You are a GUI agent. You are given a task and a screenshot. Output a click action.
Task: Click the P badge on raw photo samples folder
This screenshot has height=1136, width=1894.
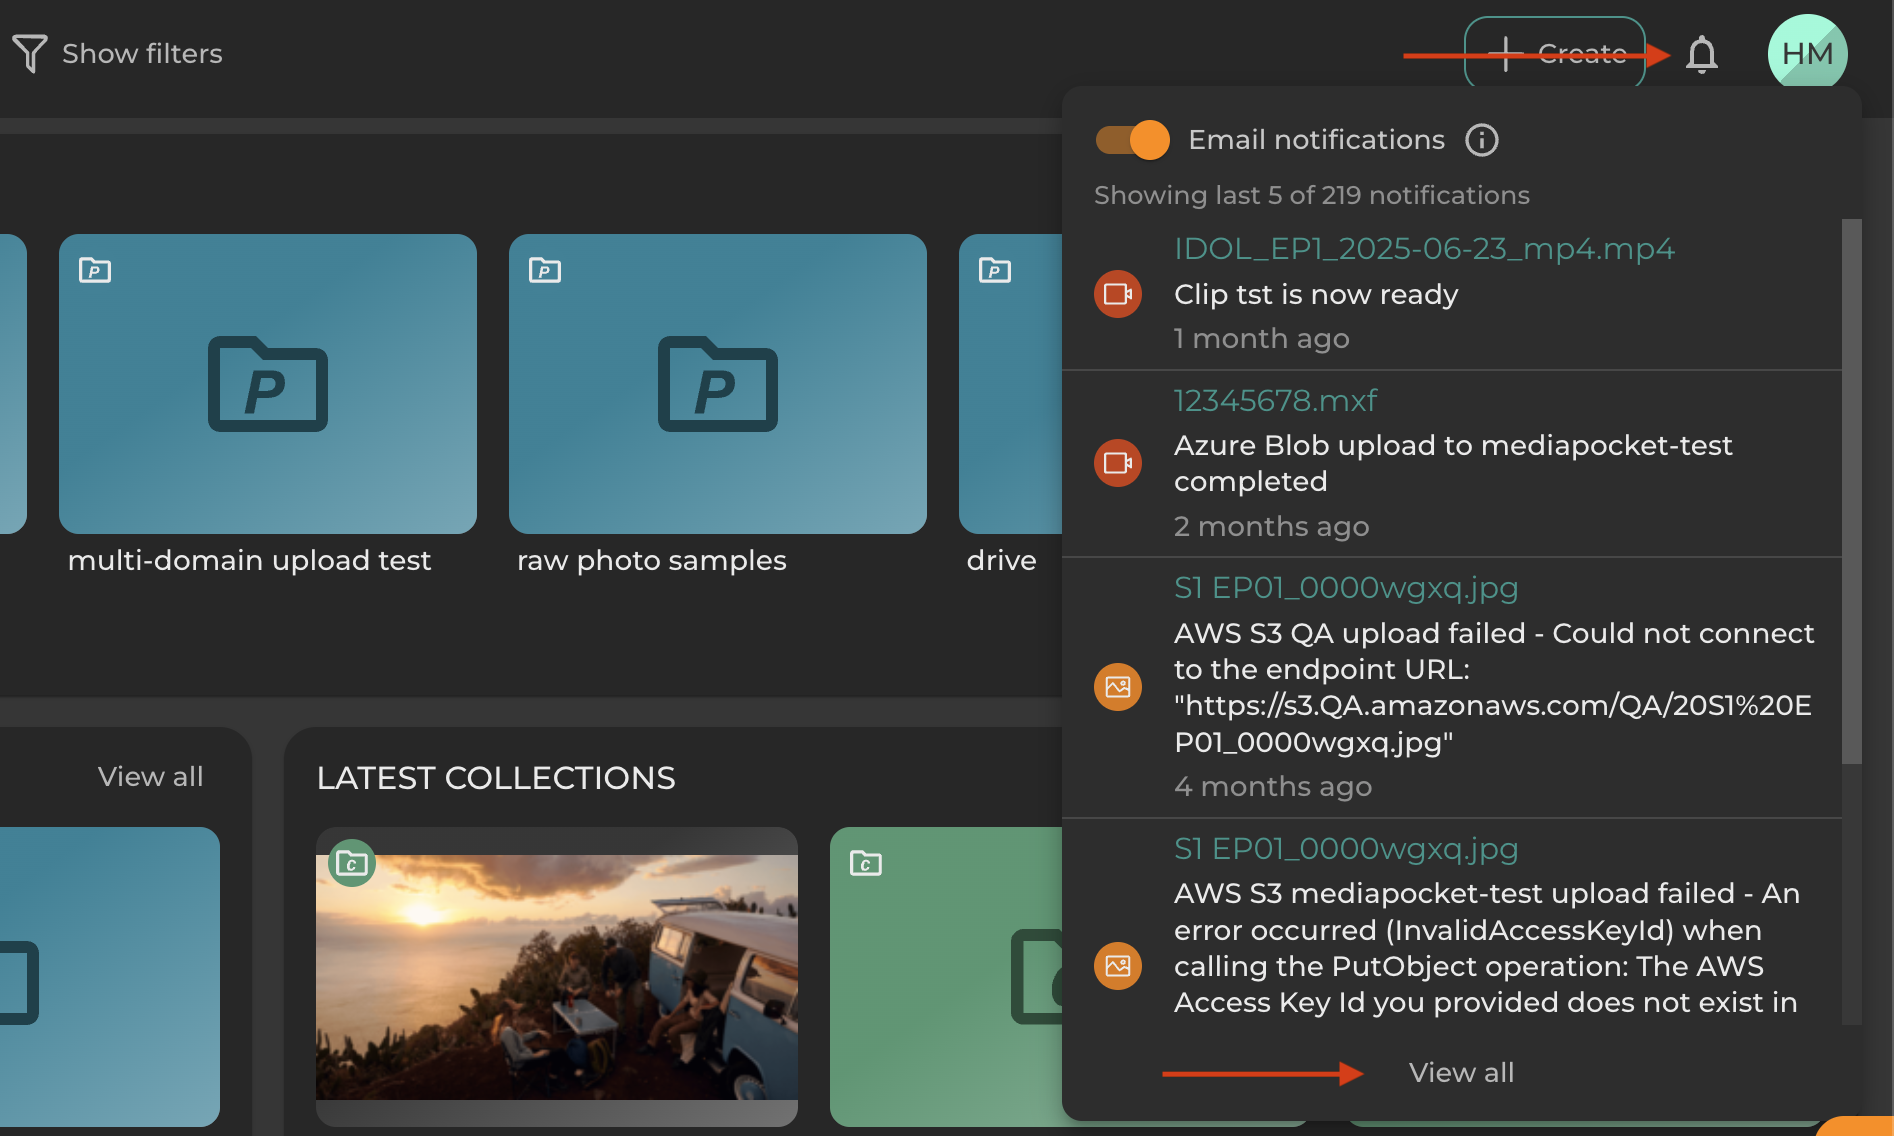tap(543, 270)
